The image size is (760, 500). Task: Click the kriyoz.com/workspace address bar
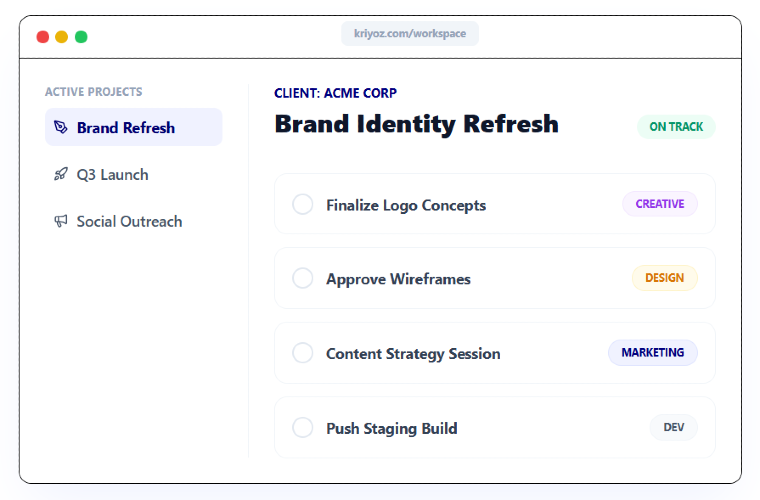(x=410, y=34)
